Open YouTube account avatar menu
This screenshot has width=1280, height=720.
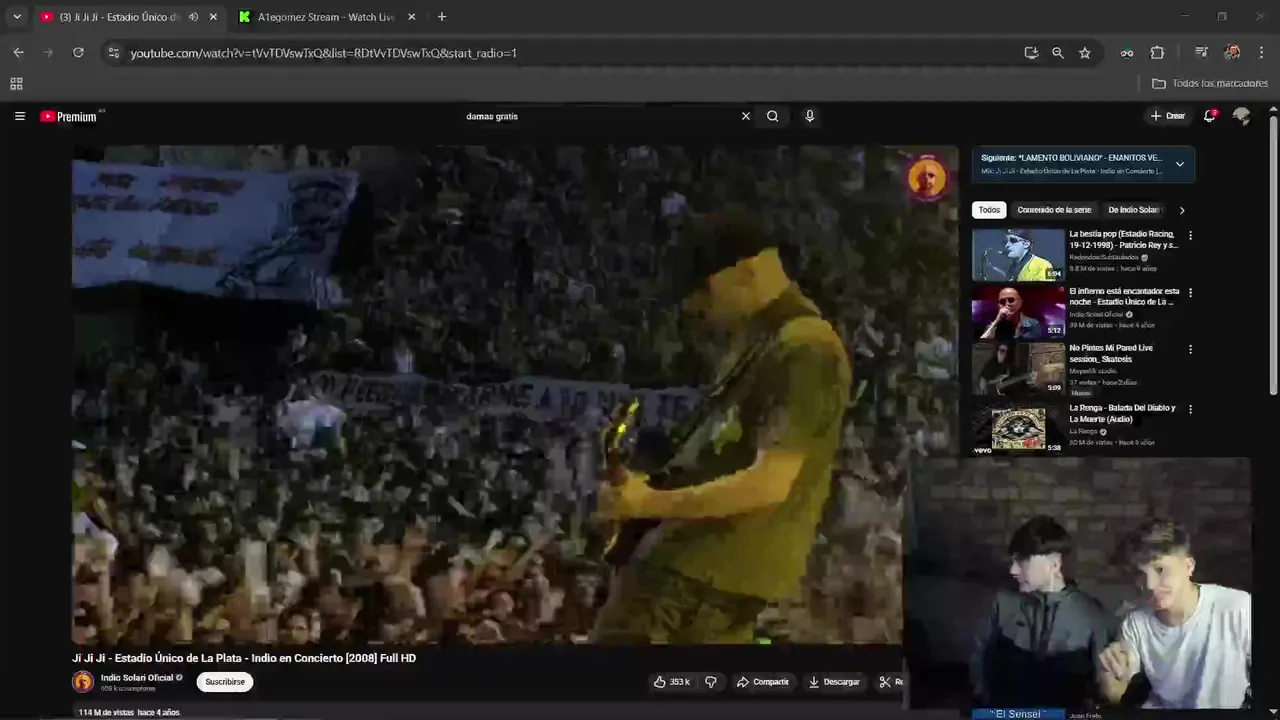click(x=1242, y=116)
